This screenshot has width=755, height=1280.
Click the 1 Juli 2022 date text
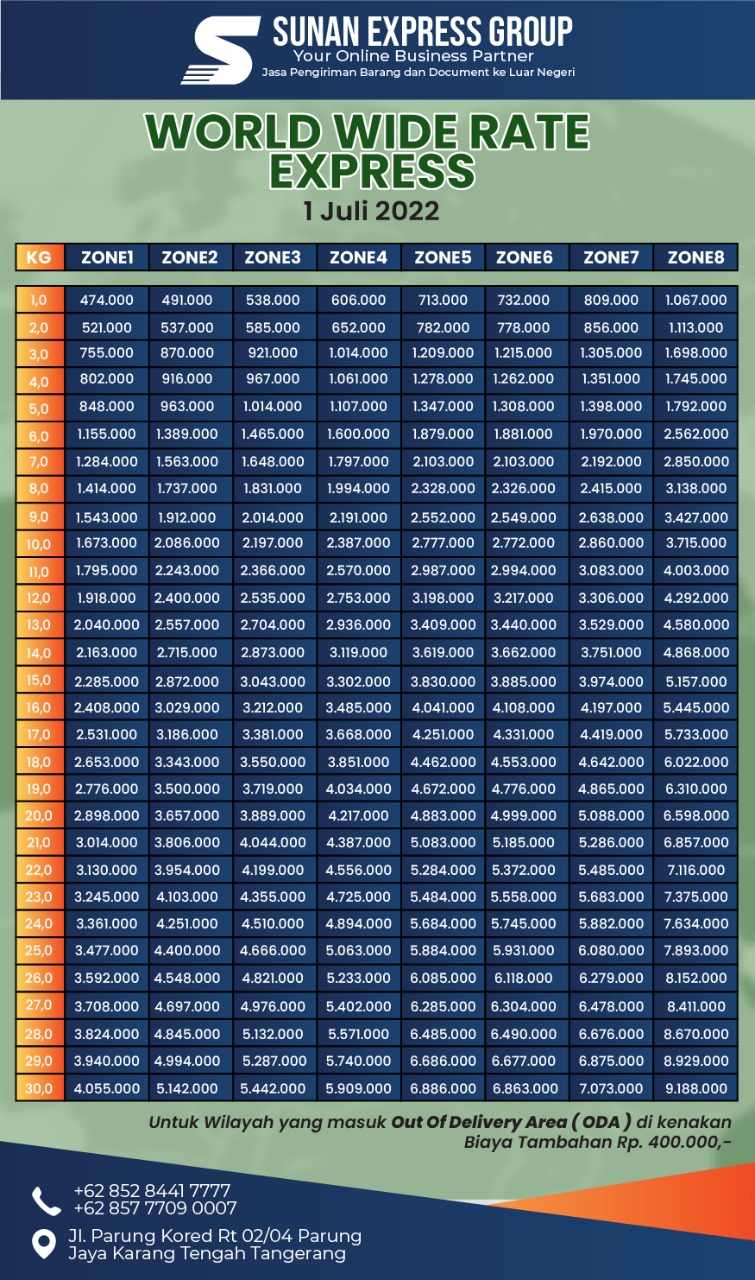tap(371, 211)
